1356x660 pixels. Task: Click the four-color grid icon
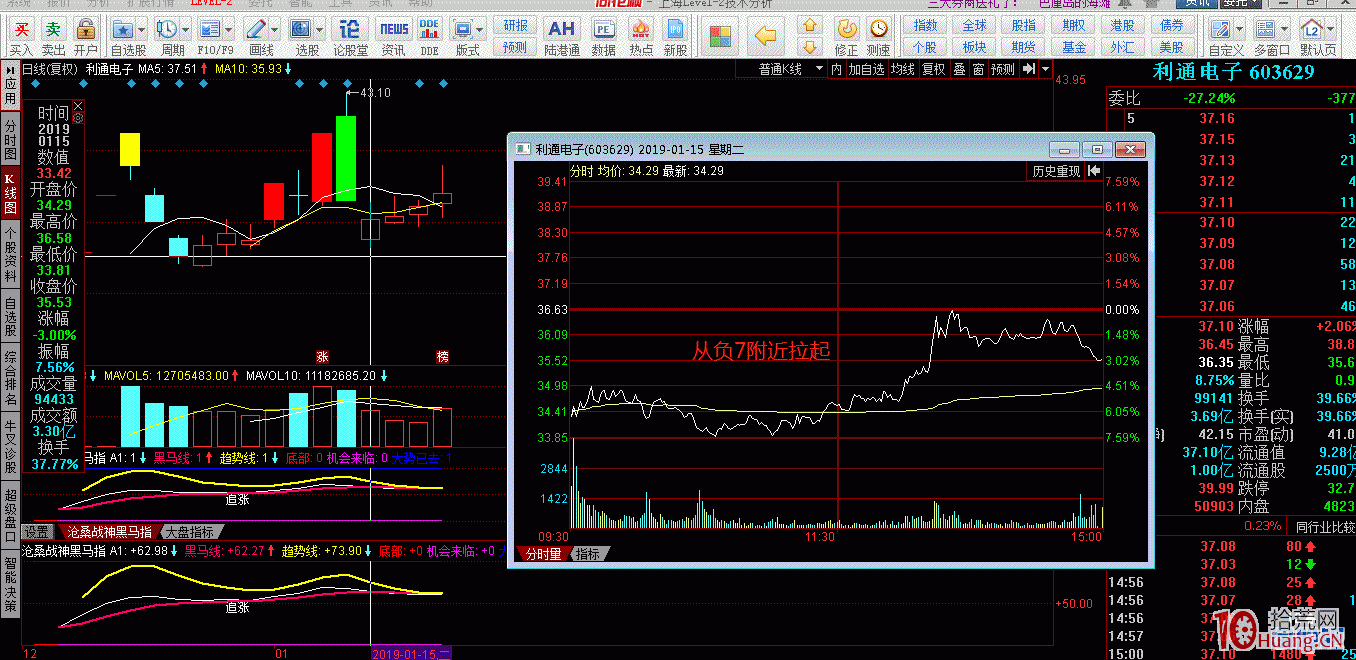point(720,37)
